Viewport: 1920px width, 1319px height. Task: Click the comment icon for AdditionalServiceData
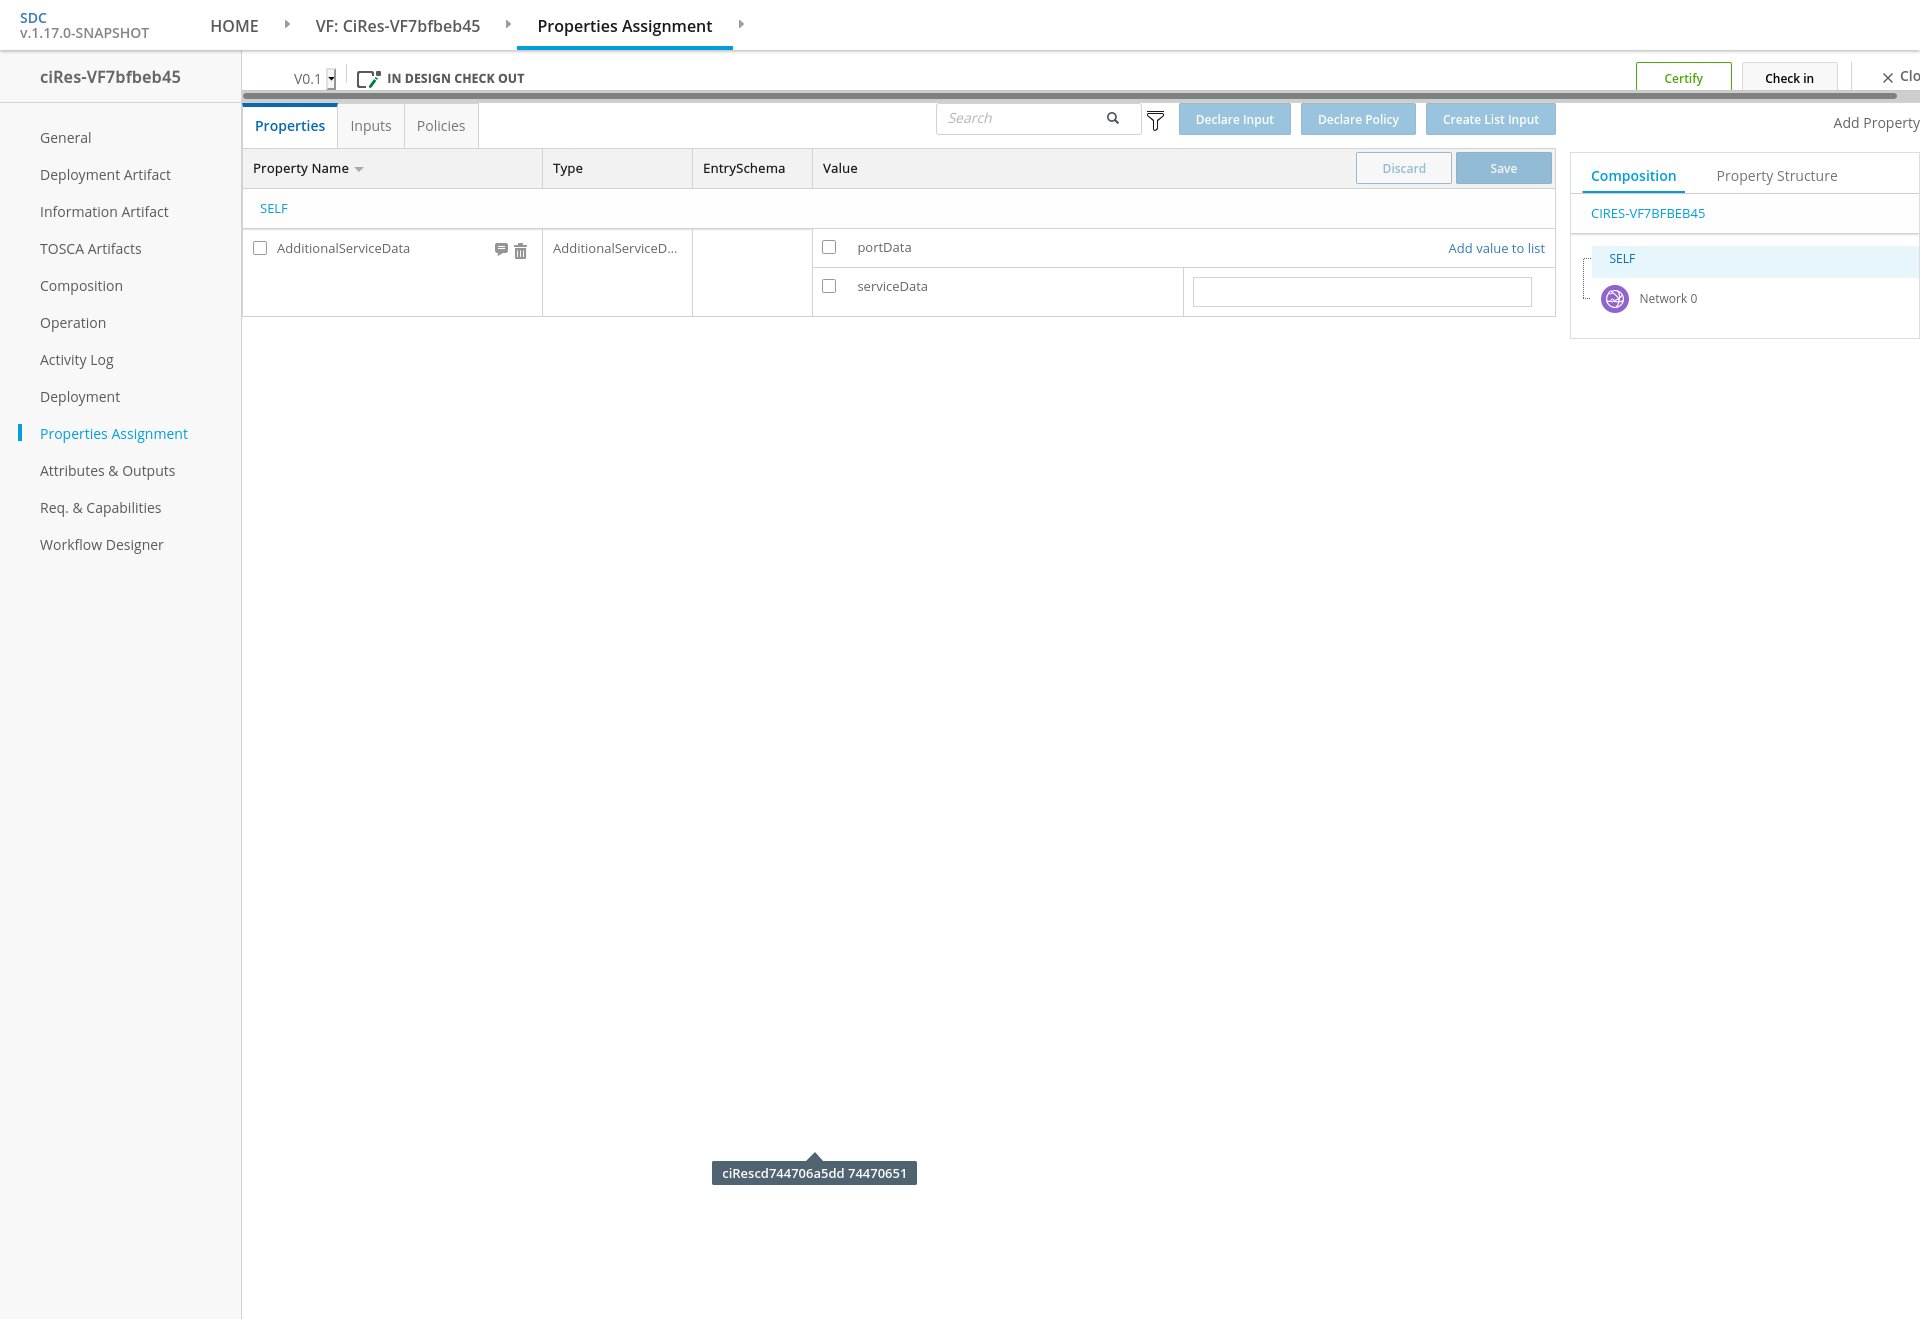[x=501, y=249]
